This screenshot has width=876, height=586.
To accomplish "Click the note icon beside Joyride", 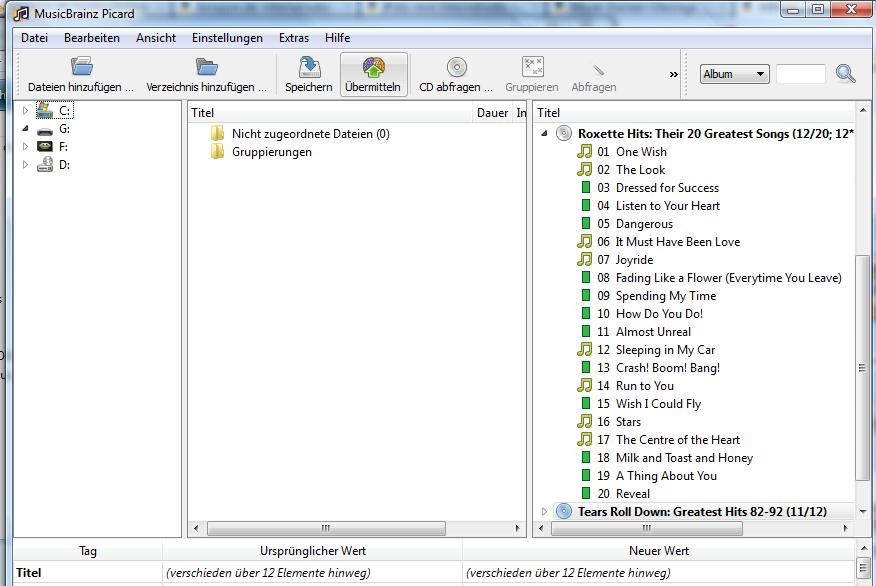I will click(x=584, y=259).
